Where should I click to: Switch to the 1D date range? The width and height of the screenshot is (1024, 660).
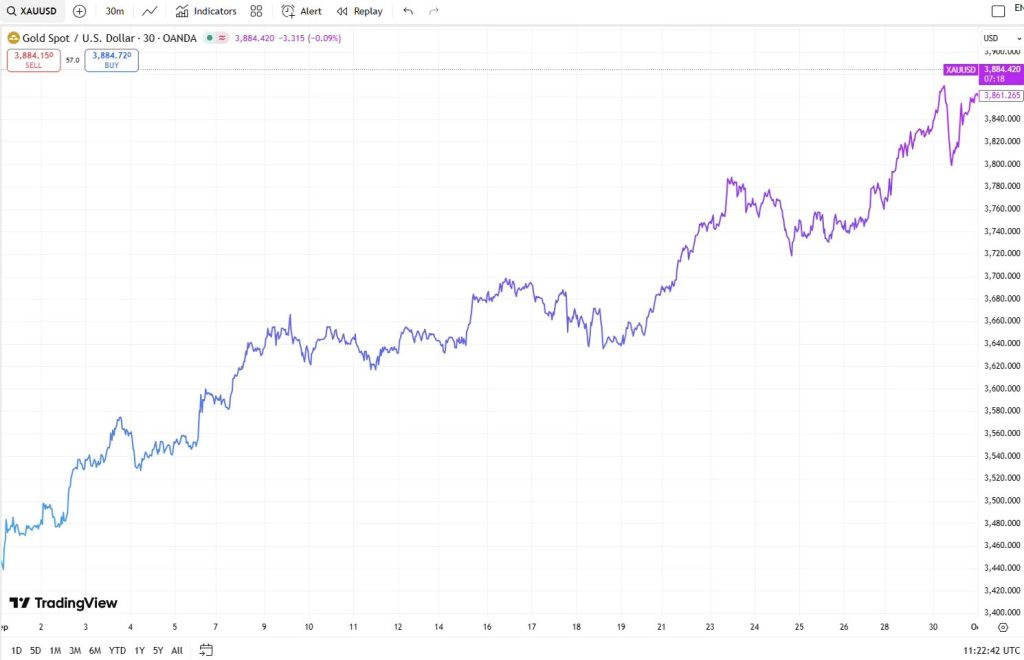pos(16,650)
